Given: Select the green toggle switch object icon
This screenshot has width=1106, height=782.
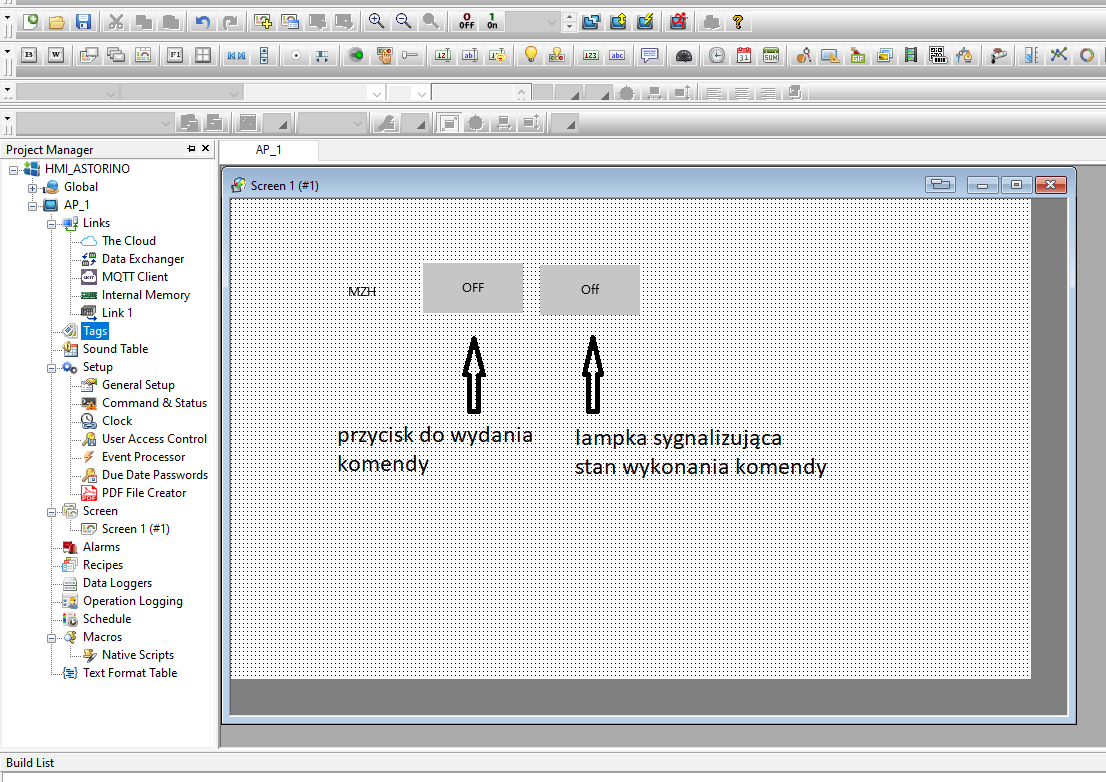Looking at the screenshot, I should click(356, 55).
